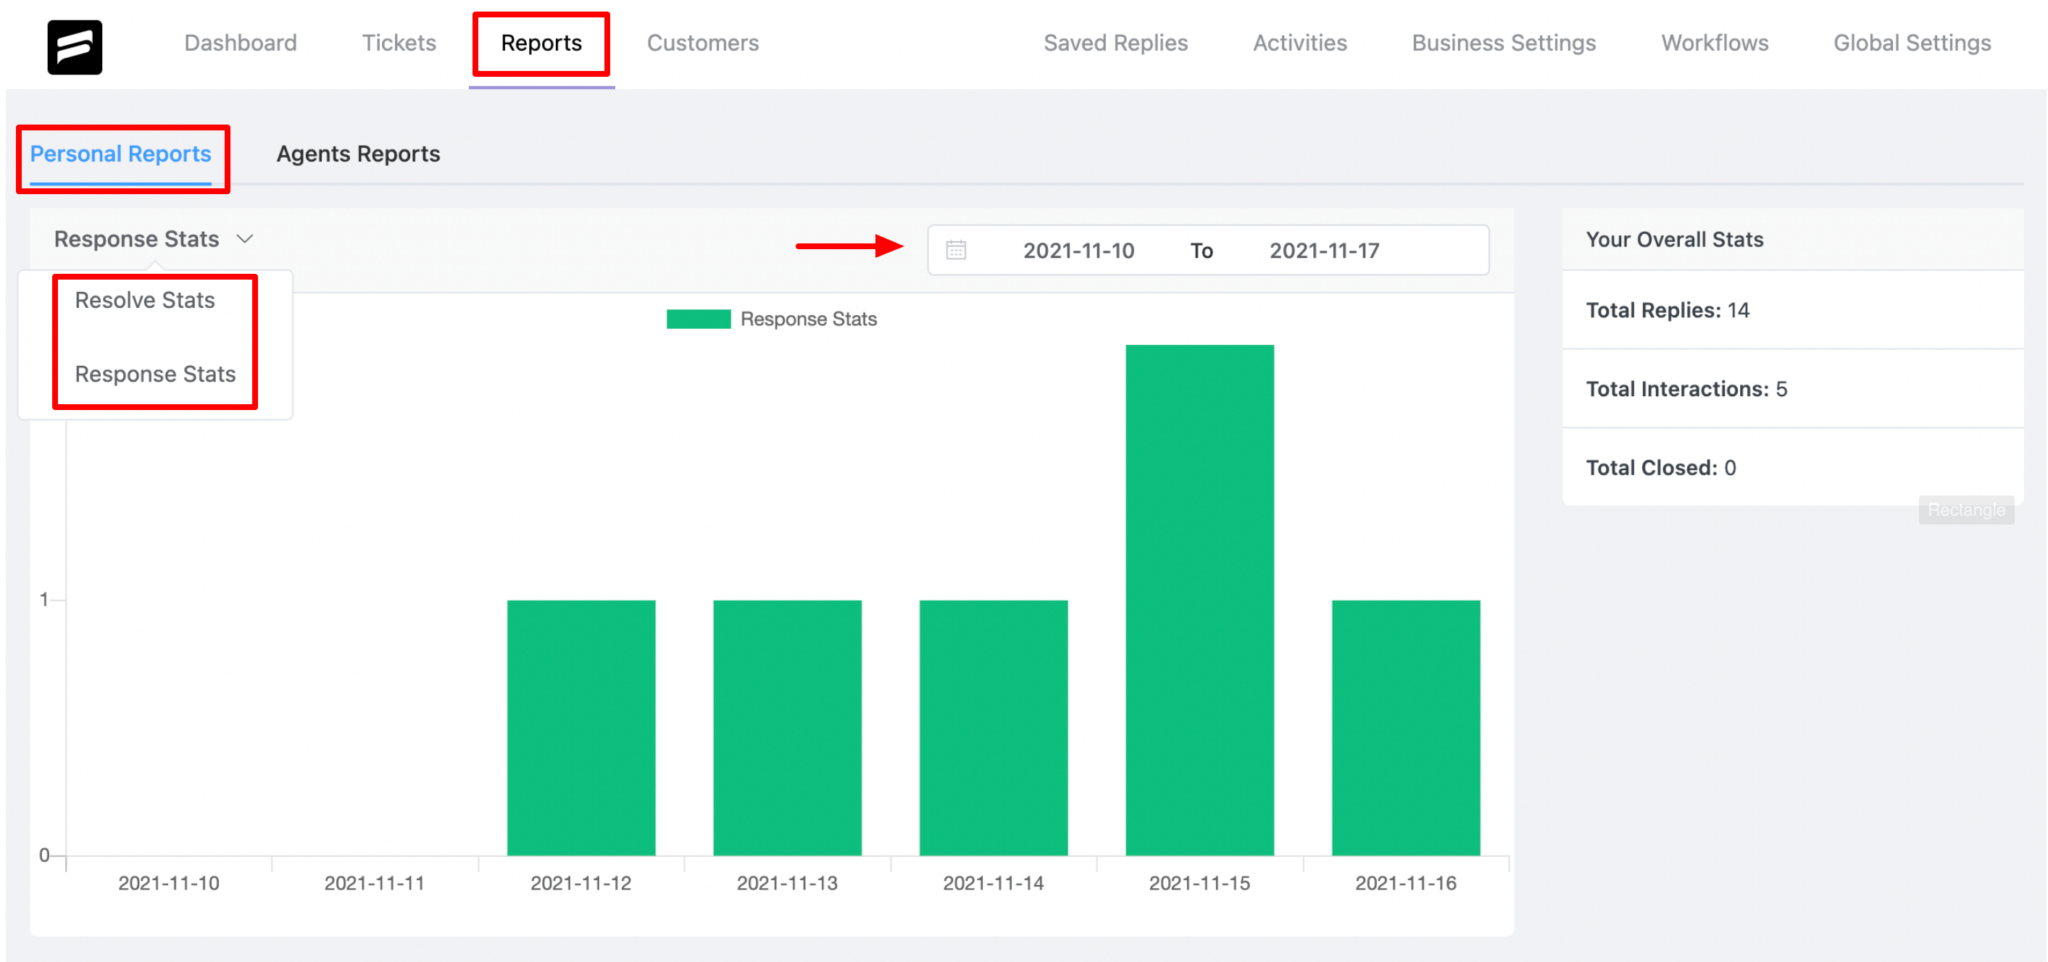Click the calendar icon in date range
The image size is (2048, 962).
pyautogui.click(x=956, y=250)
